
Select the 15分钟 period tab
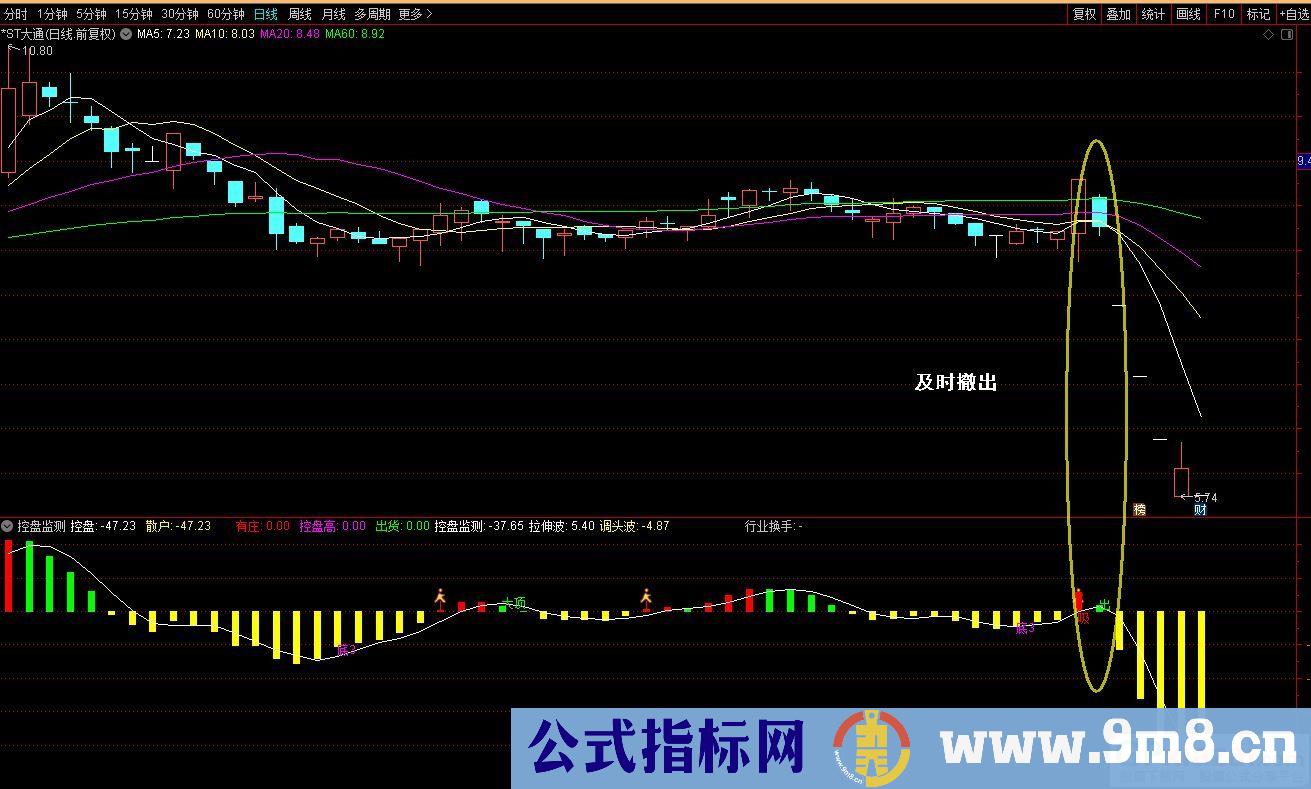point(134,14)
